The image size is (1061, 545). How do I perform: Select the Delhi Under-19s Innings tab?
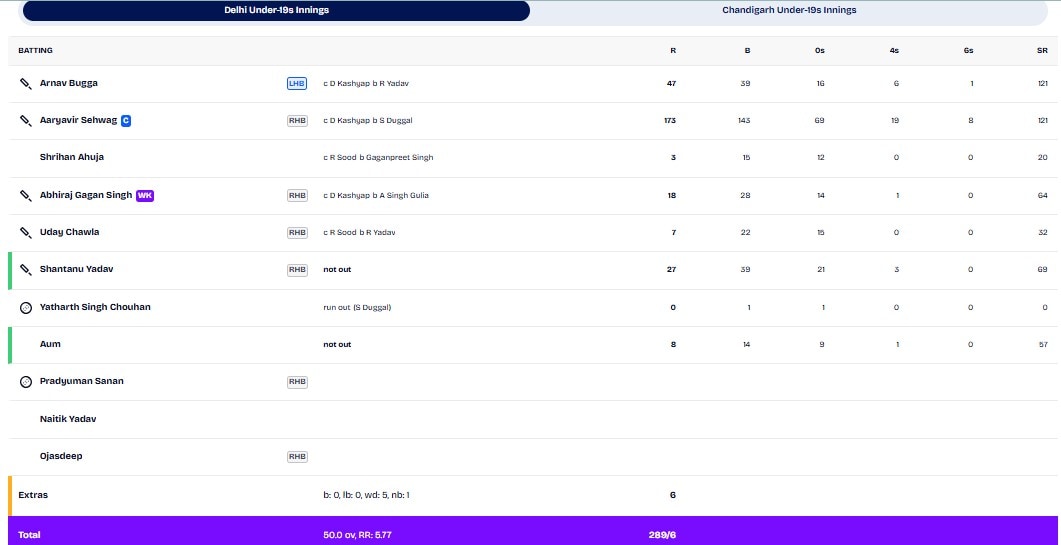(276, 10)
